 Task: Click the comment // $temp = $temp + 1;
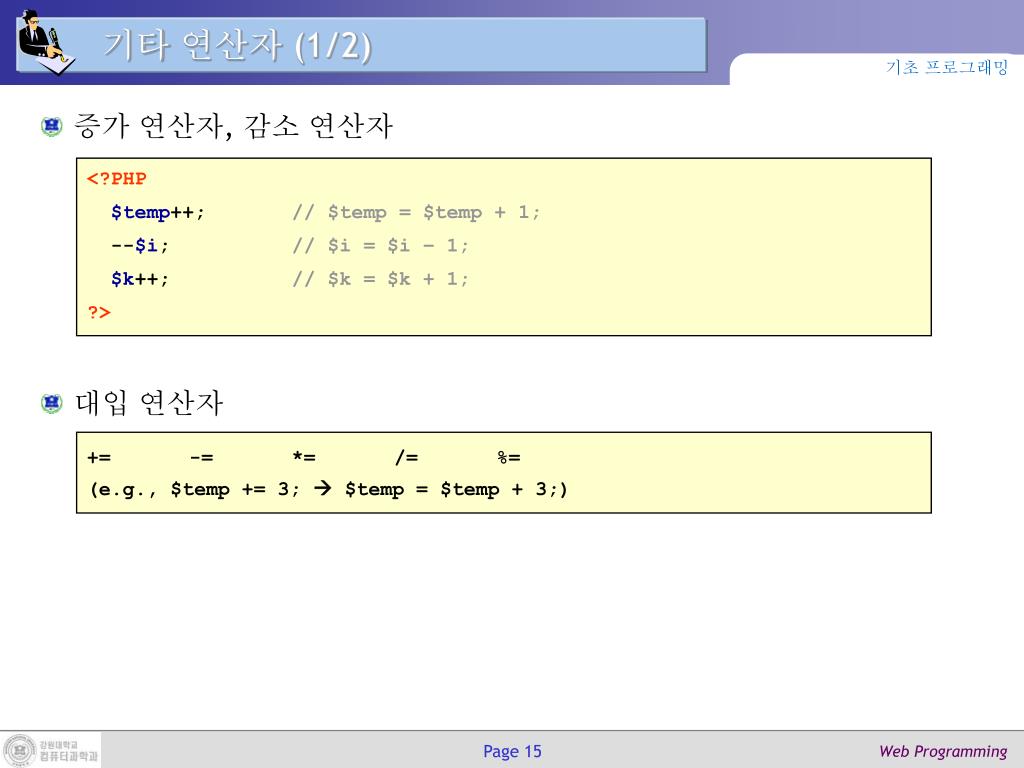416,213
